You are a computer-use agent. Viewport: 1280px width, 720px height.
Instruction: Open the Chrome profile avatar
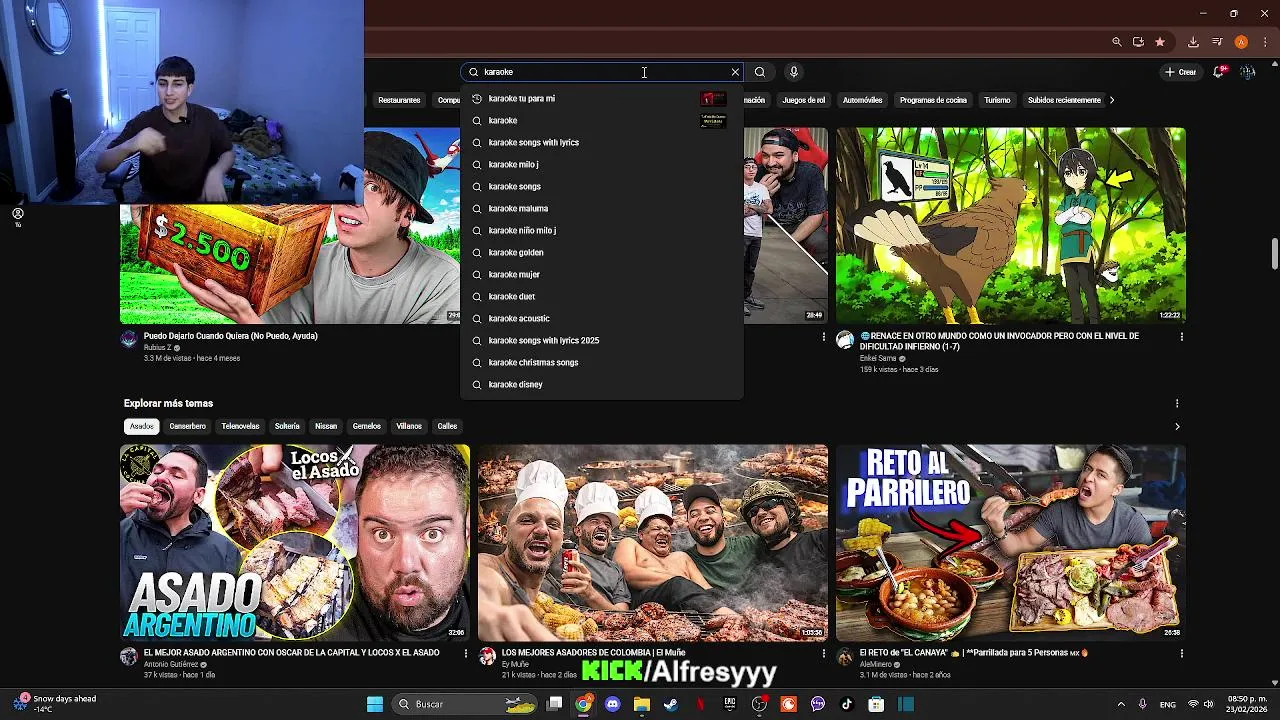click(x=1241, y=42)
